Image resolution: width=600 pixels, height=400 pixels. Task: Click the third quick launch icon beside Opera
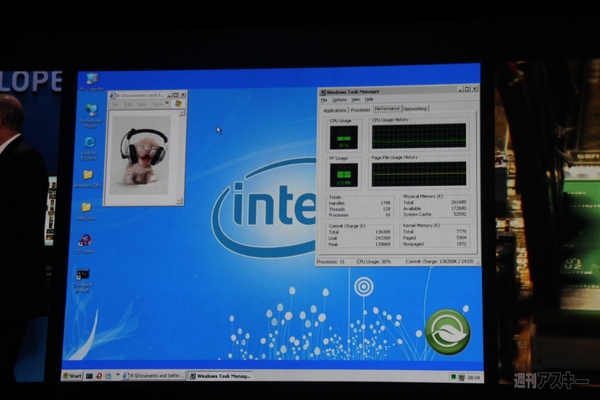tap(108, 376)
